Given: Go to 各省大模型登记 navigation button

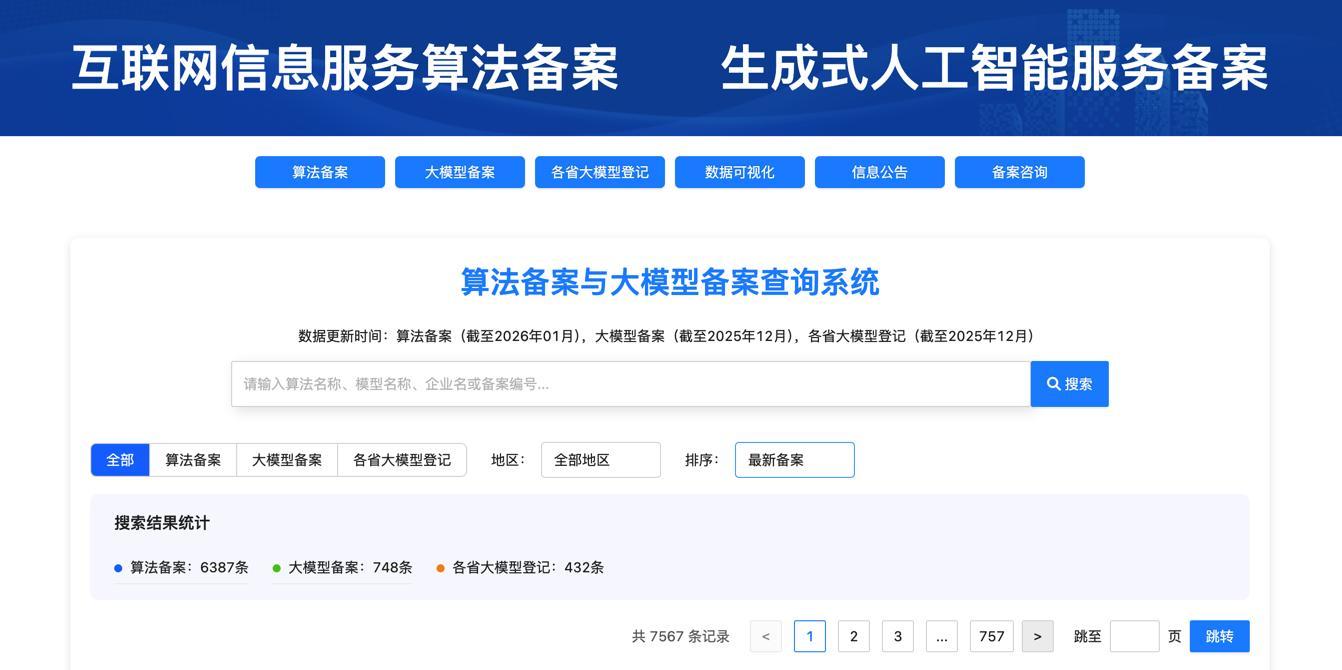Looking at the screenshot, I should [x=600, y=172].
